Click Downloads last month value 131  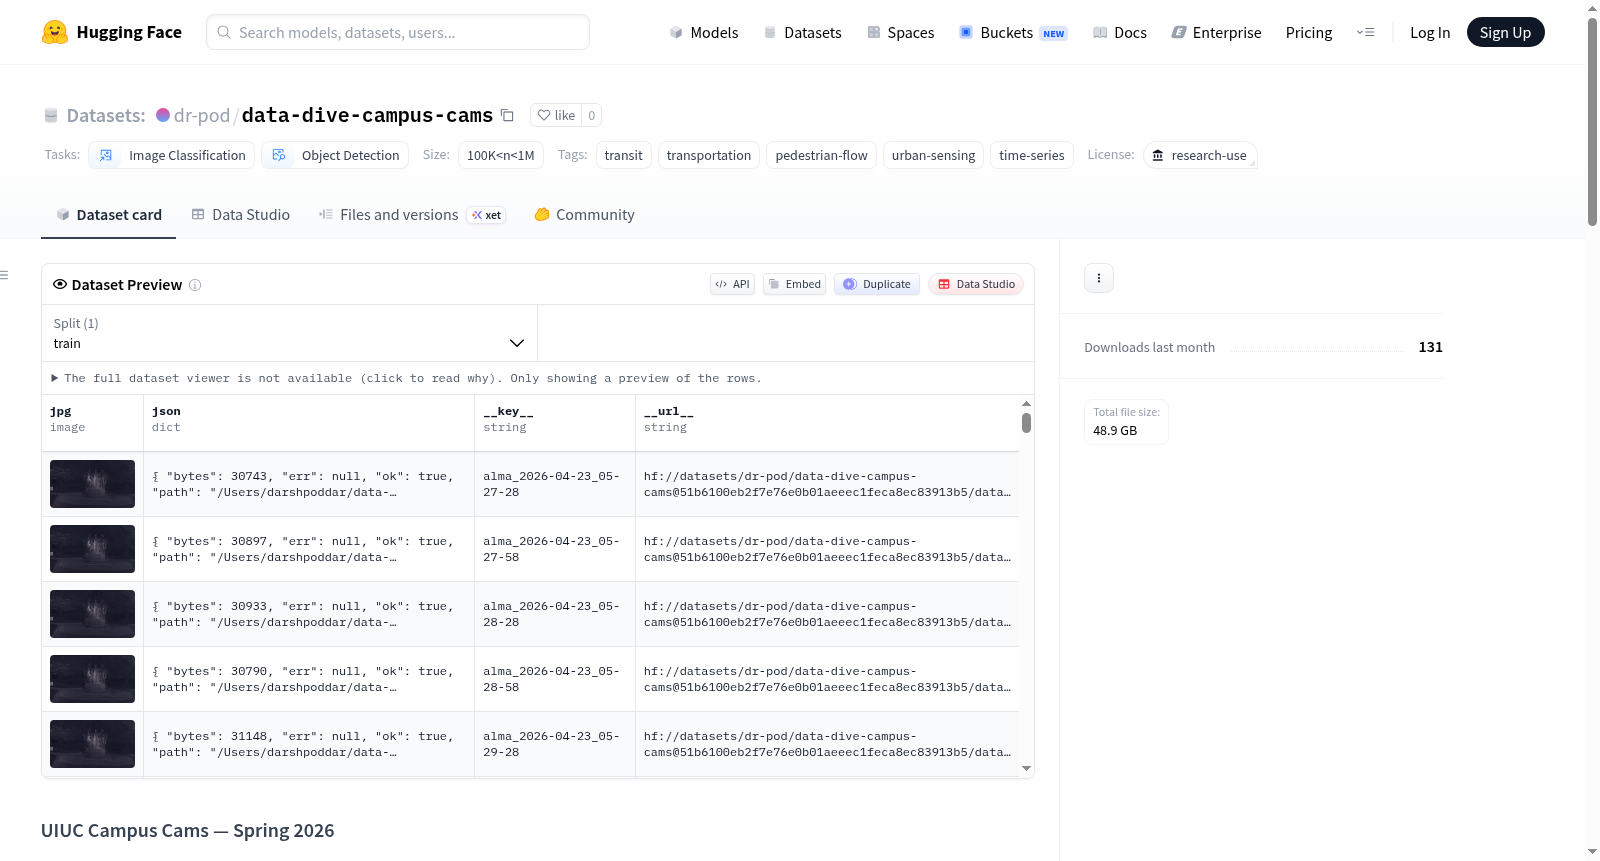point(1430,347)
